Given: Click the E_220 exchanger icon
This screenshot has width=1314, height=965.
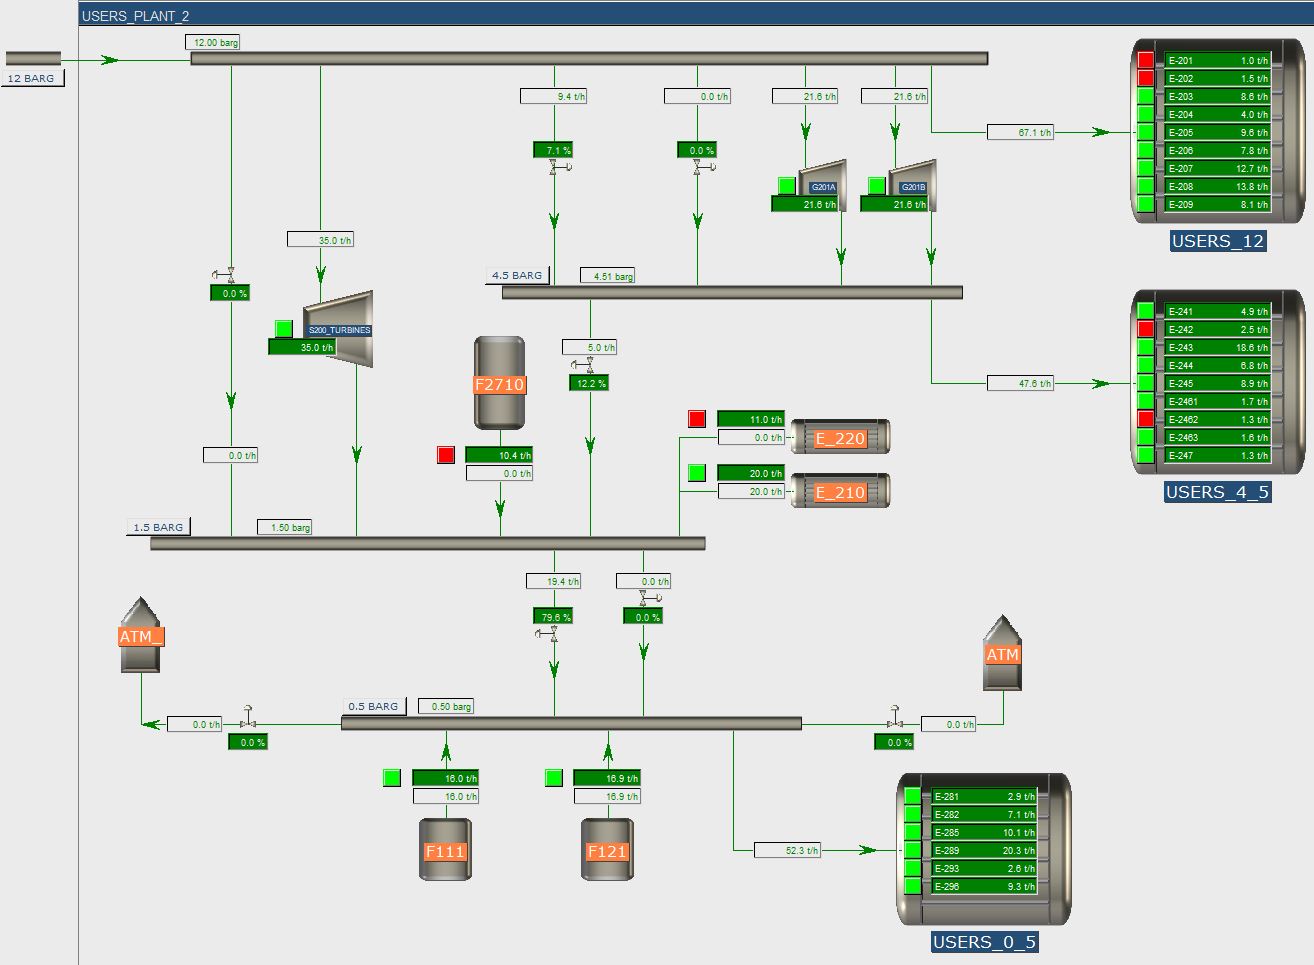Looking at the screenshot, I should pos(840,438).
